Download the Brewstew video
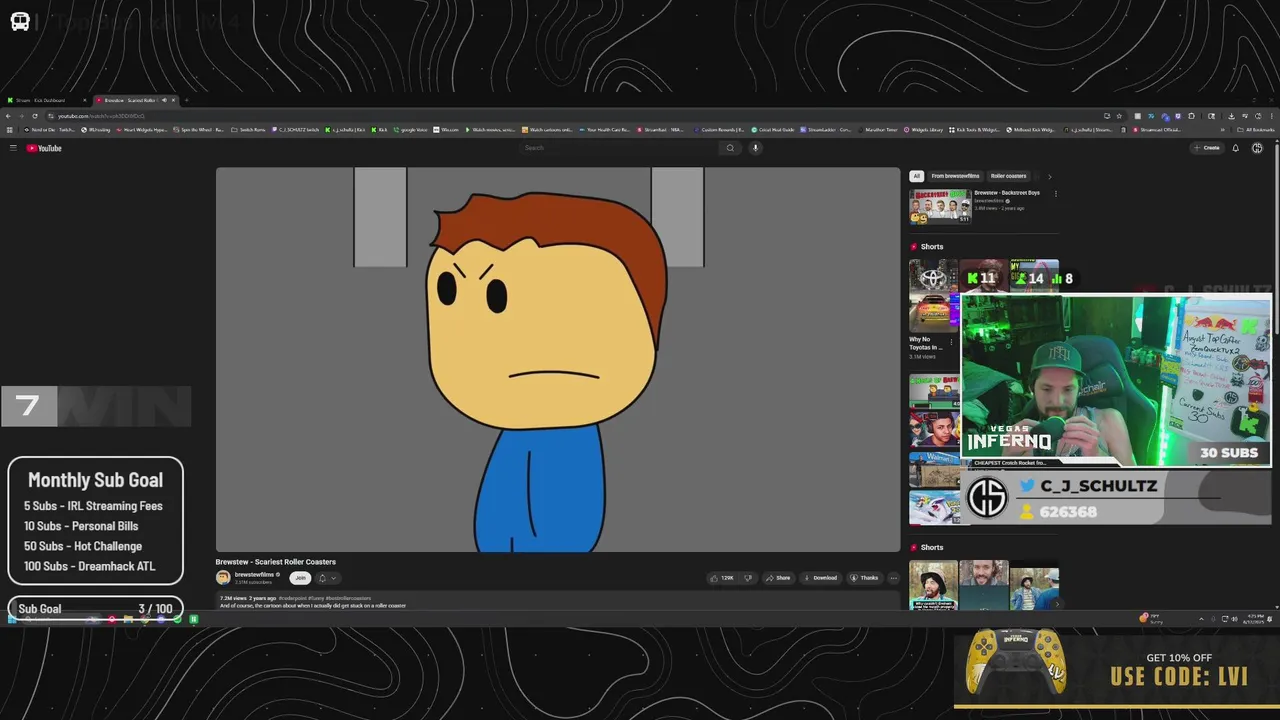The width and height of the screenshot is (1280, 720). point(820,577)
